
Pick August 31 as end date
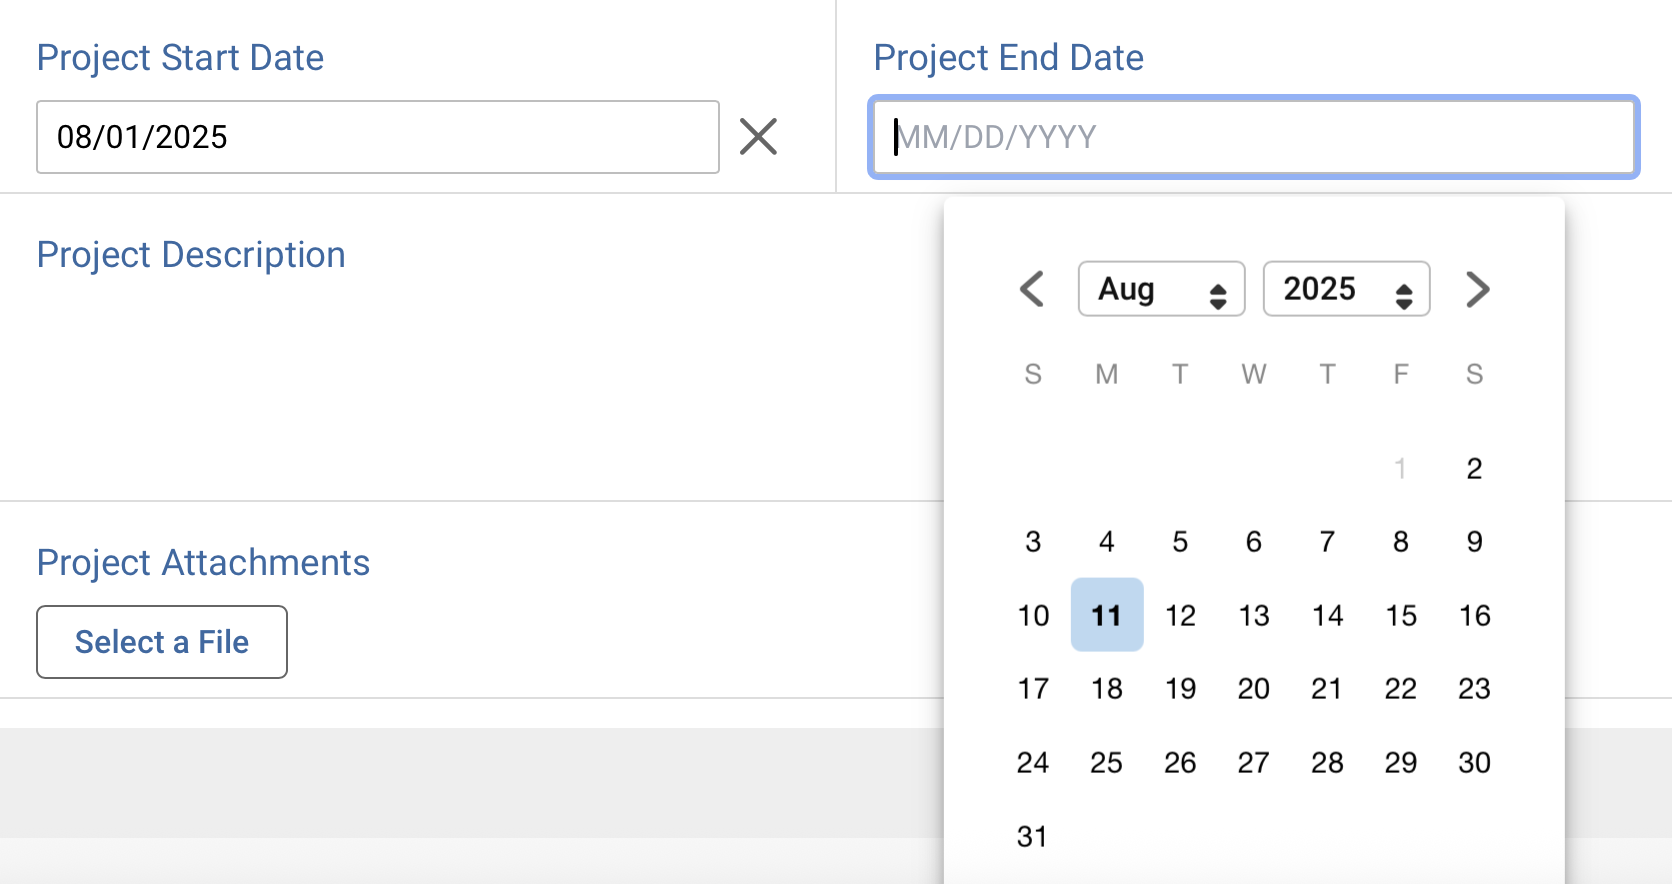[x=1033, y=836]
